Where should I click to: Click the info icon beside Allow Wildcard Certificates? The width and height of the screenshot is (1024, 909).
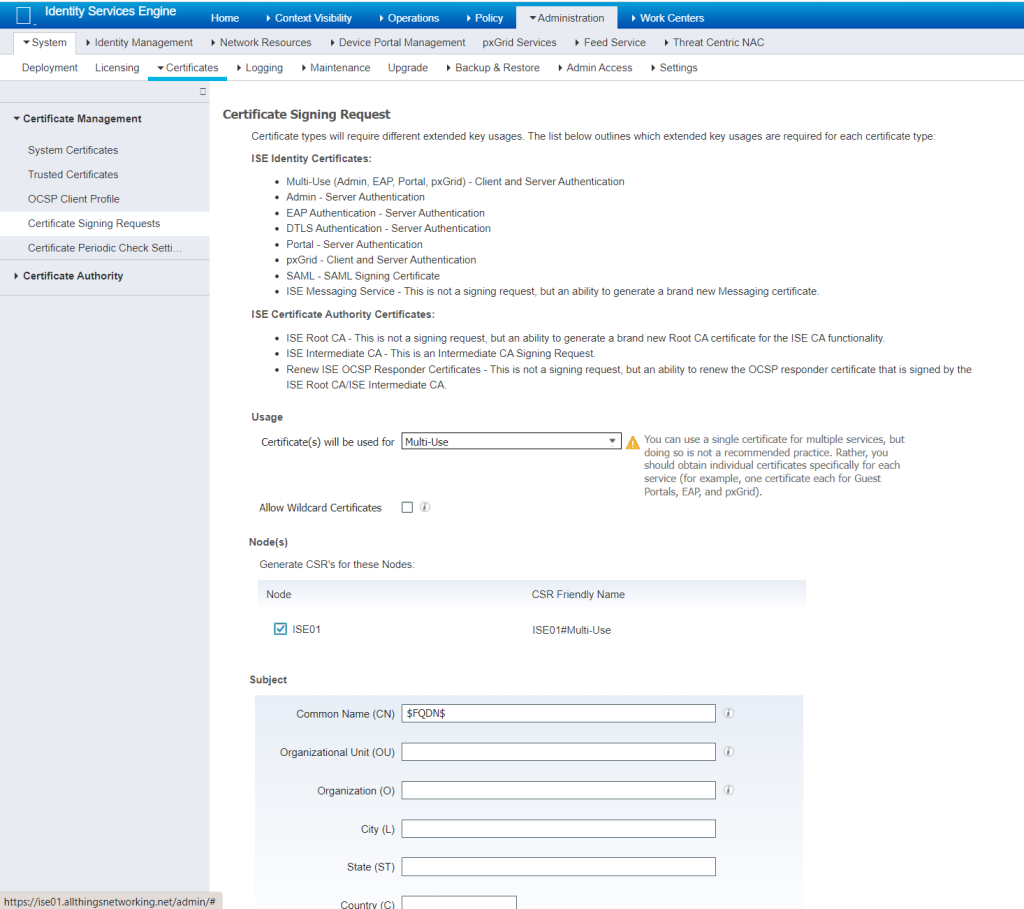pos(425,507)
